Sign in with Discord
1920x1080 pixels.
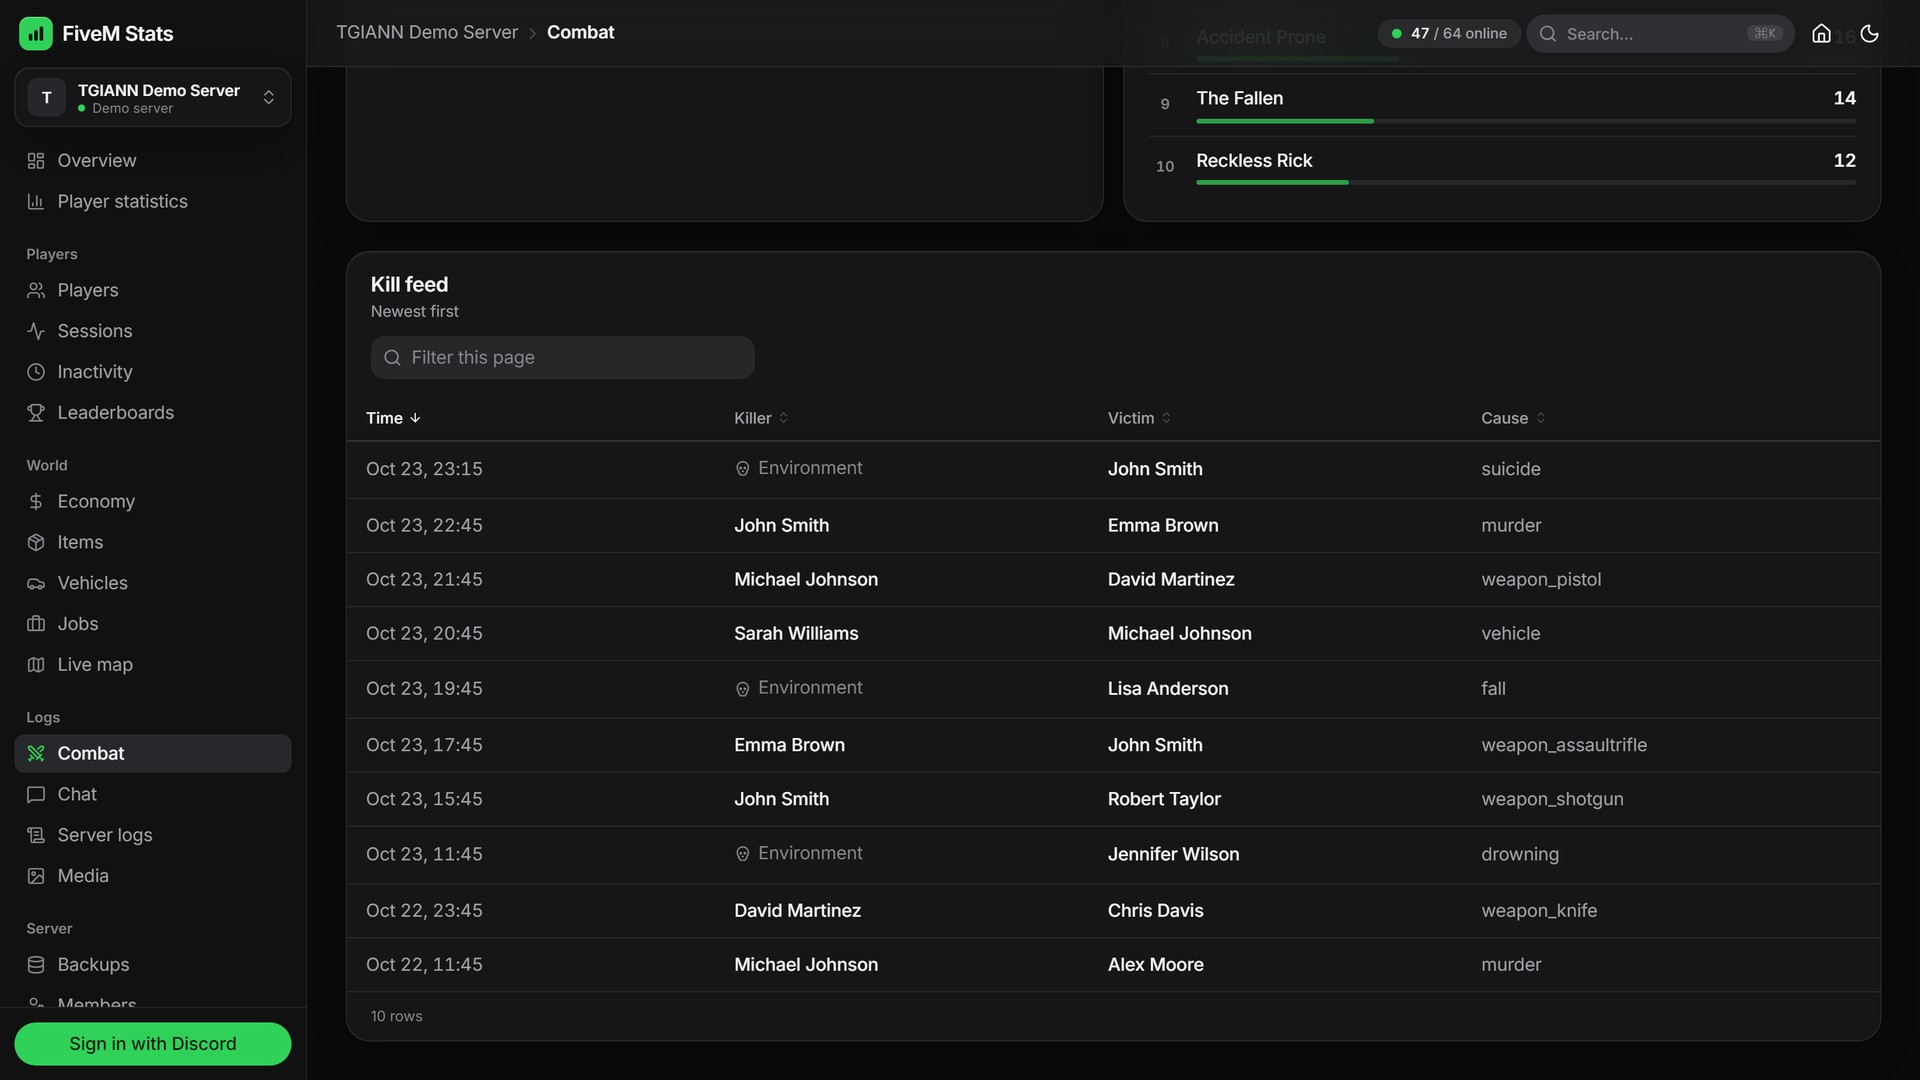(153, 1043)
